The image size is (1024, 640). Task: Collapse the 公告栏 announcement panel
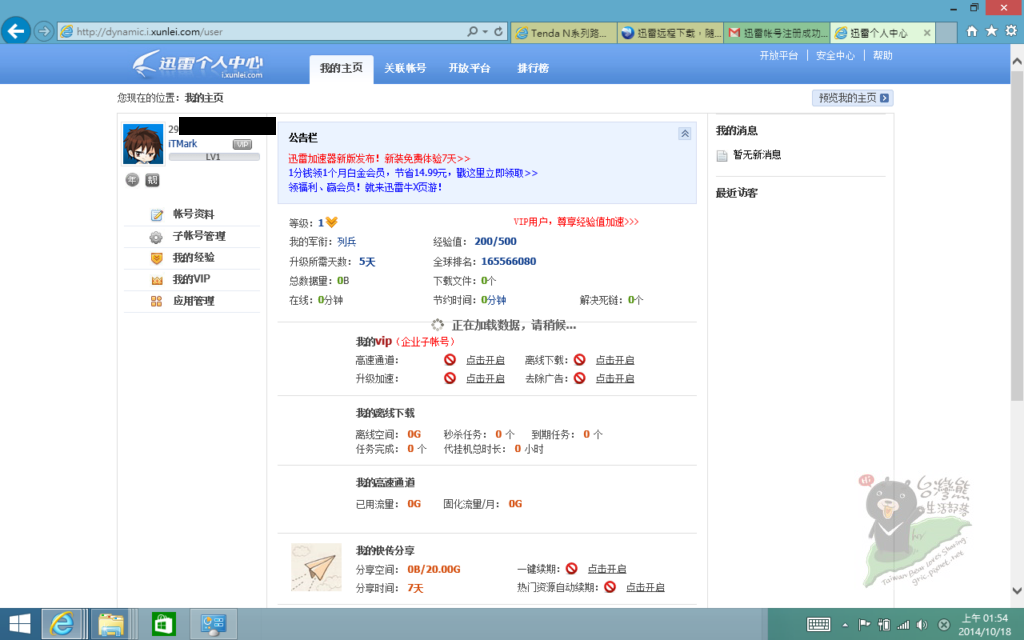[684, 134]
